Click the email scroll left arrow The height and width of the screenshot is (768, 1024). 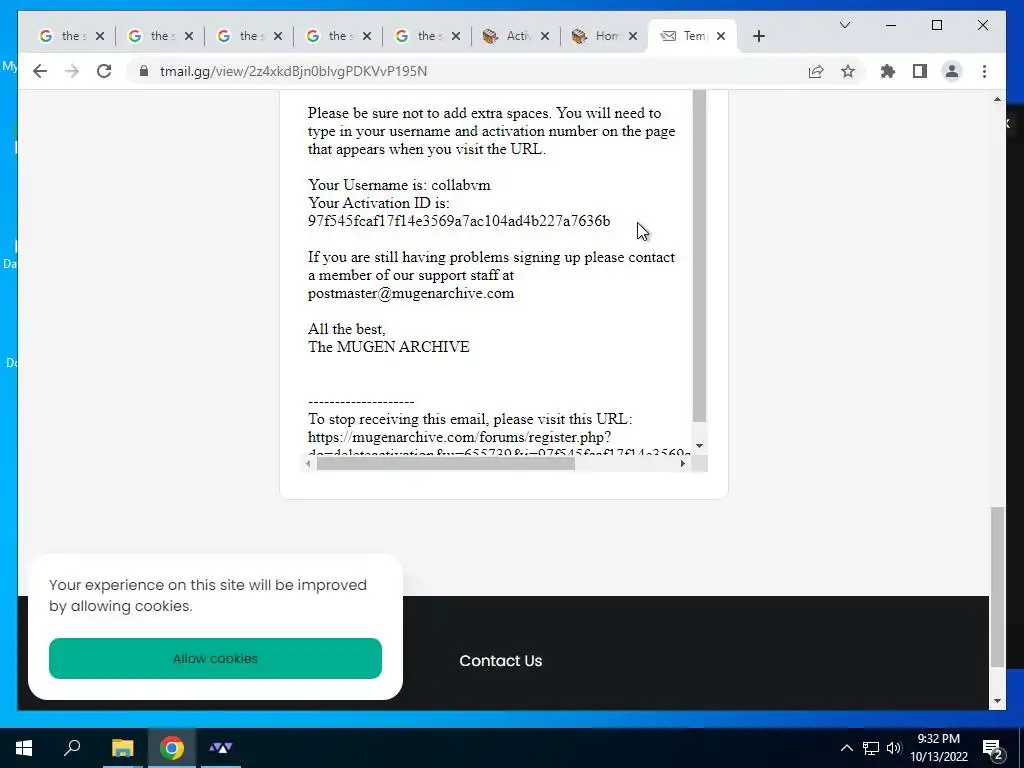point(308,464)
